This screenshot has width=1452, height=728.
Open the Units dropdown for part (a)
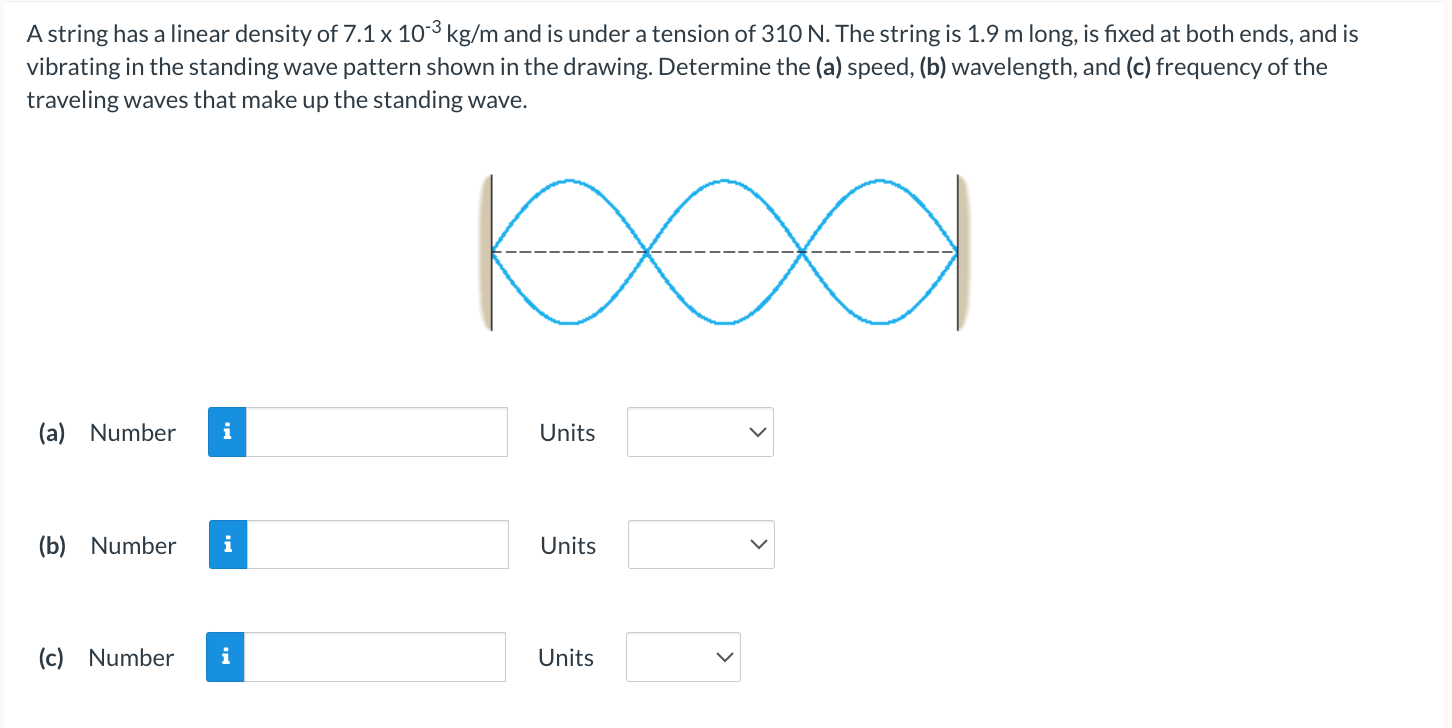(700, 432)
